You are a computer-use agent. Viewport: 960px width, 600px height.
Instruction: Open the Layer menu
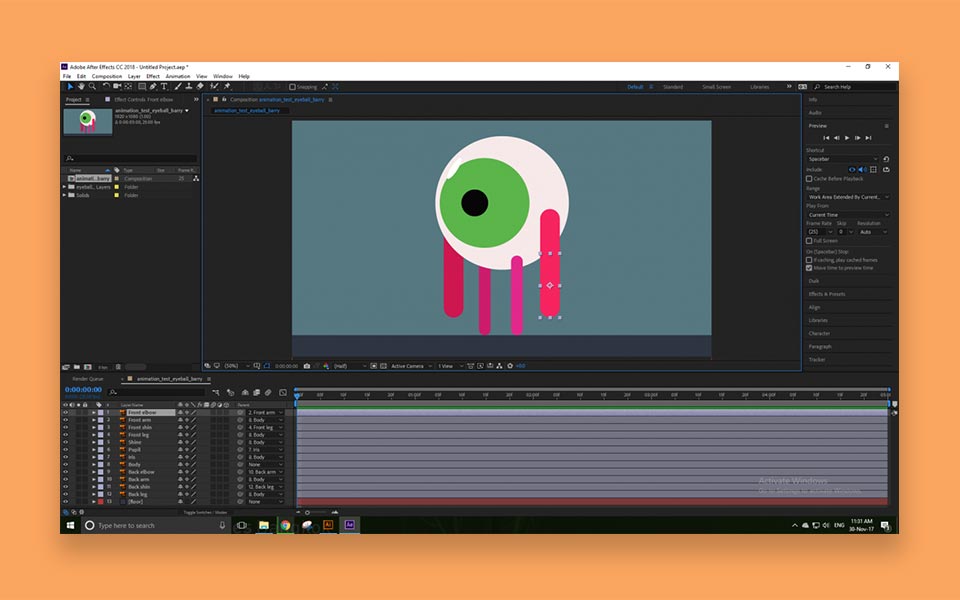(134, 77)
